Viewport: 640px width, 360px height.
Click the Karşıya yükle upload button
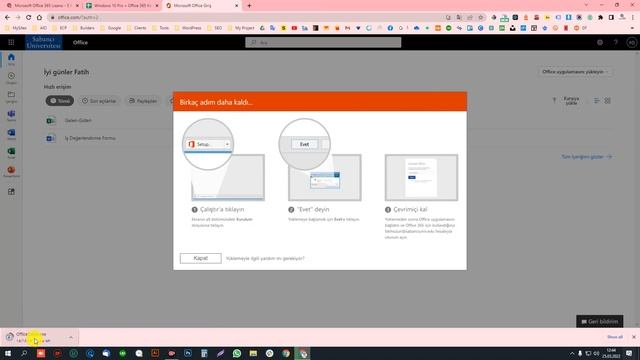pyautogui.click(x=567, y=101)
